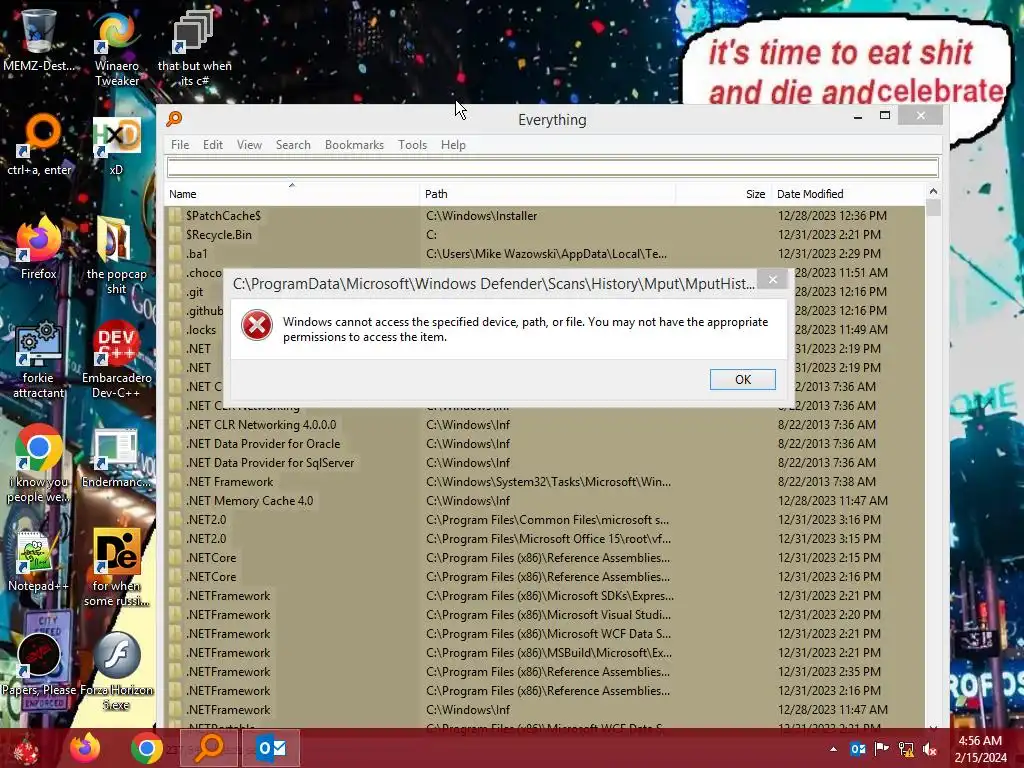Open the 'that but when its c#' shortcut
Screen dimensions: 1024x768
click(x=194, y=48)
